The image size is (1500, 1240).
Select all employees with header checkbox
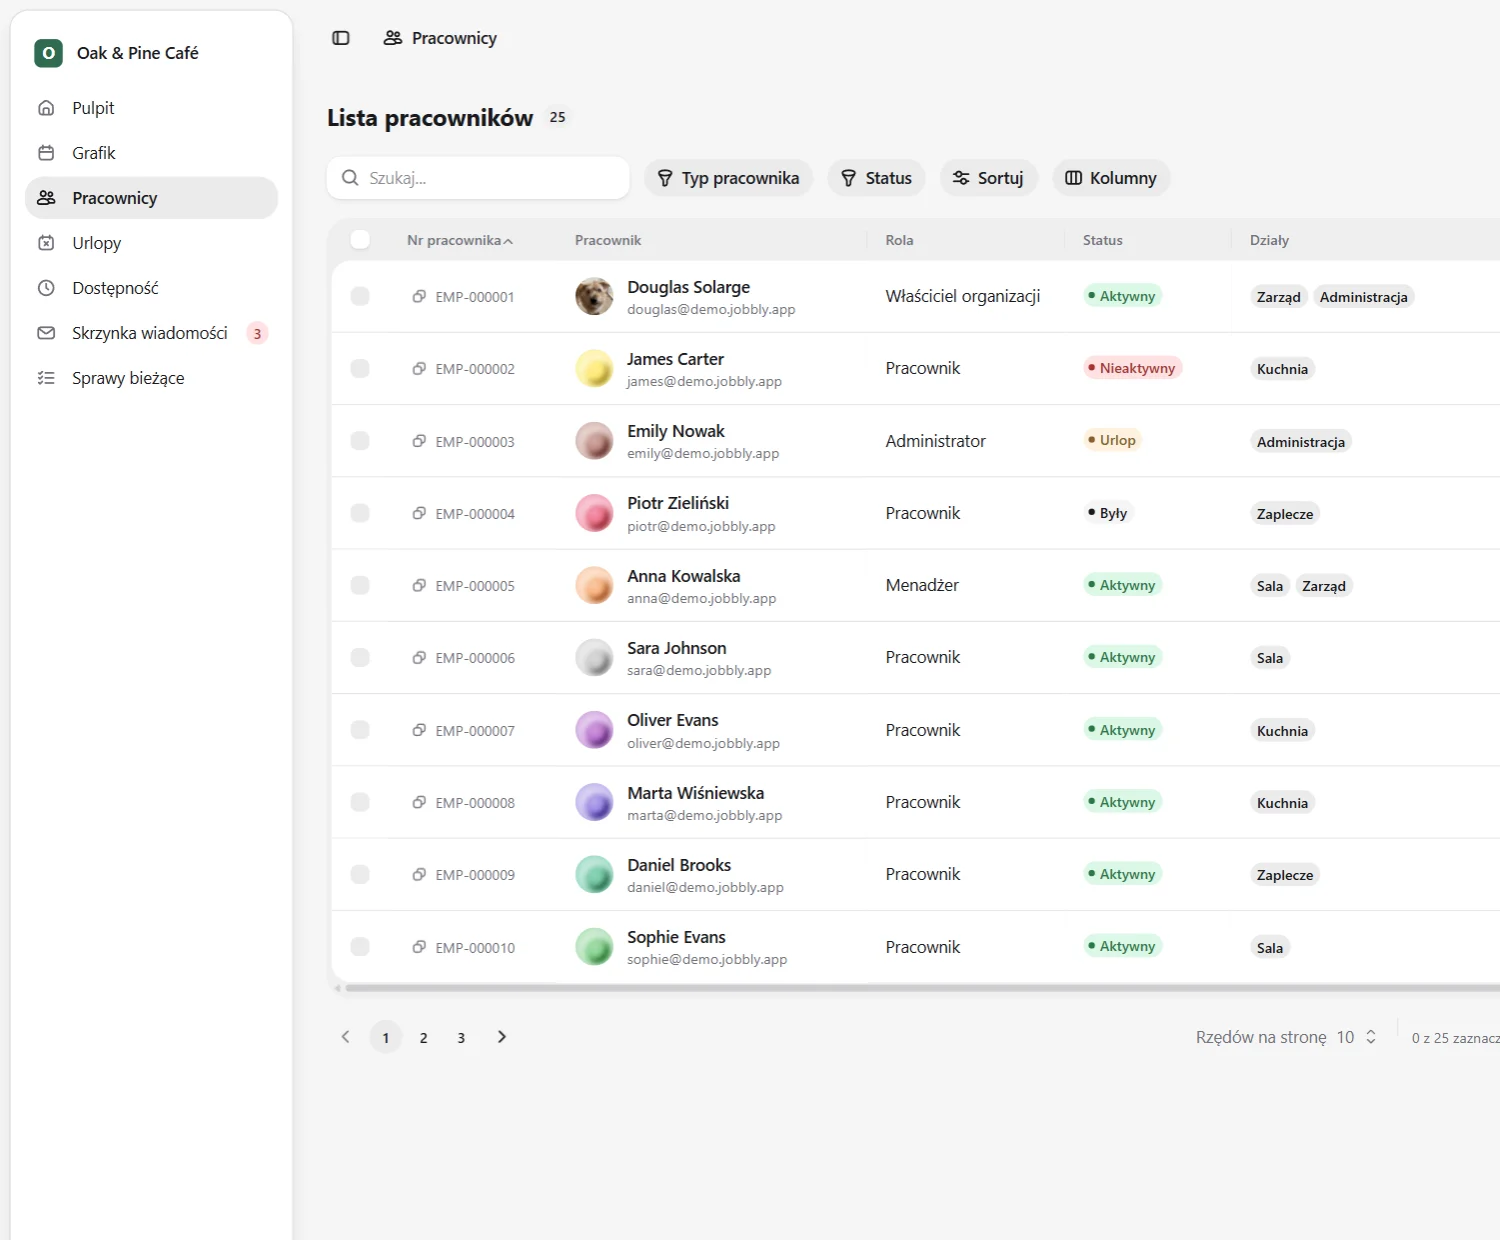360,239
